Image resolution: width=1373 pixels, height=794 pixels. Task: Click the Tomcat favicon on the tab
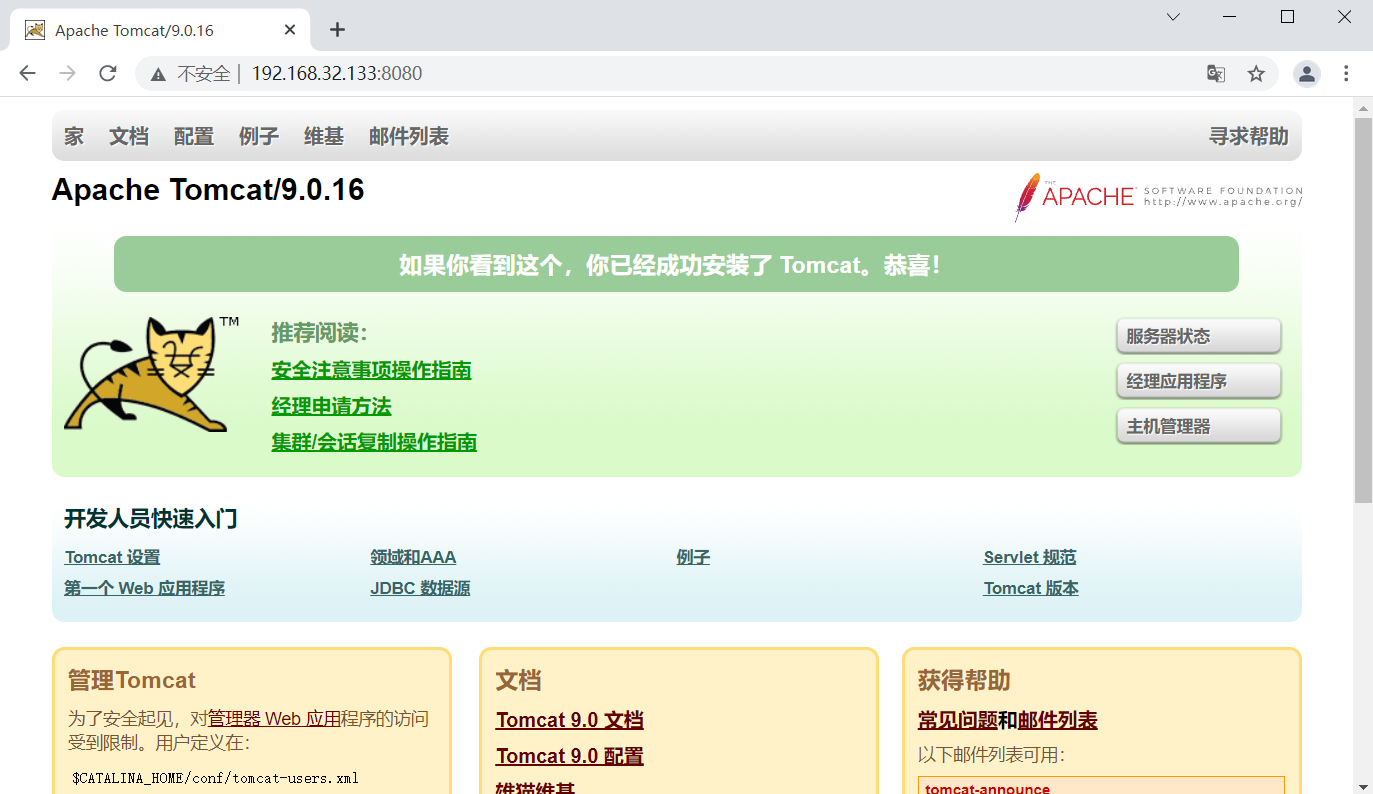(x=35, y=30)
